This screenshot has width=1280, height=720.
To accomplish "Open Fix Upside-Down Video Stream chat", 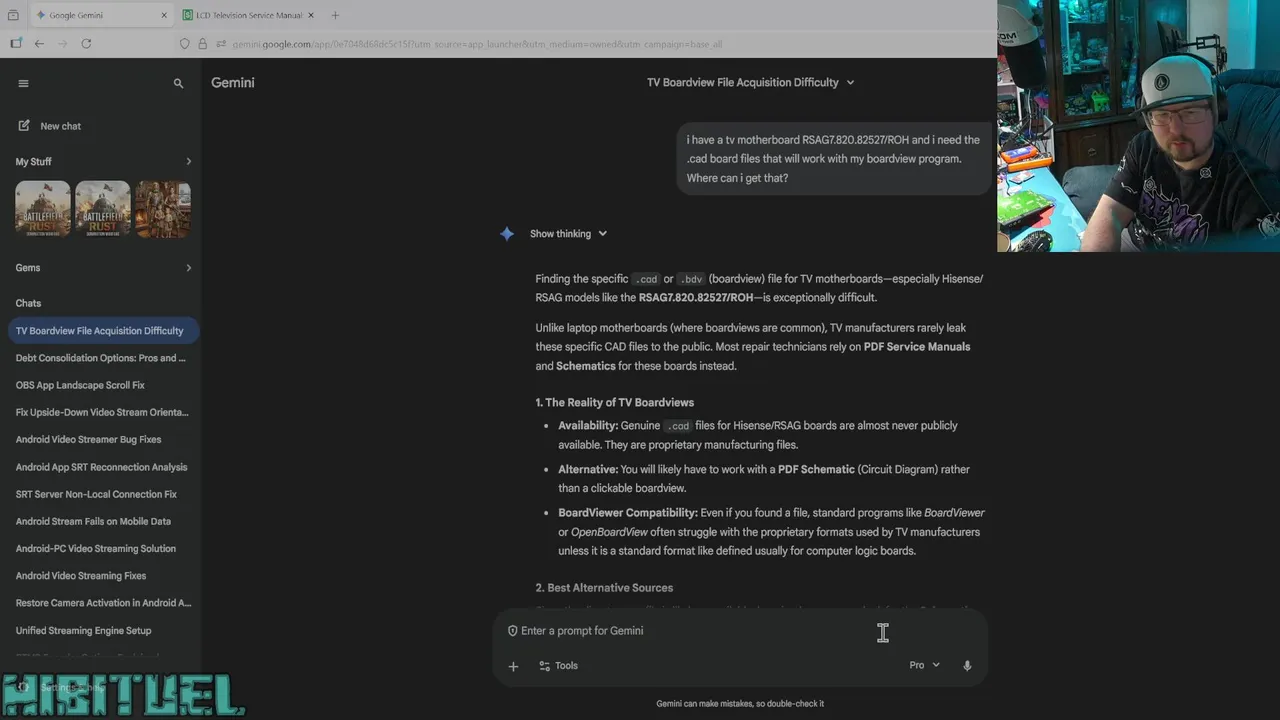I will (102, 412).
